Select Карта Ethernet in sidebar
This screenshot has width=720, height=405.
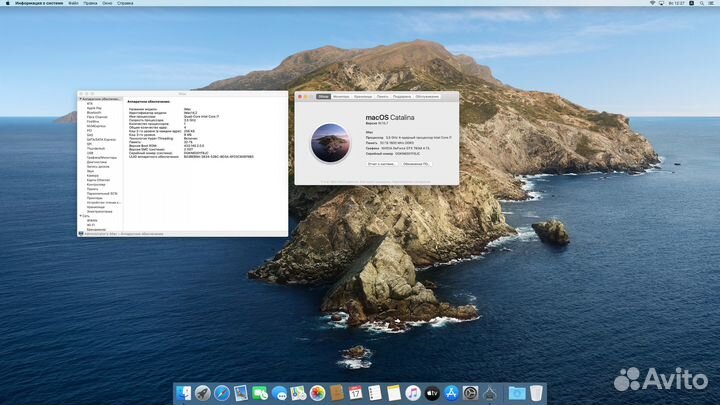tap(98, 180)
